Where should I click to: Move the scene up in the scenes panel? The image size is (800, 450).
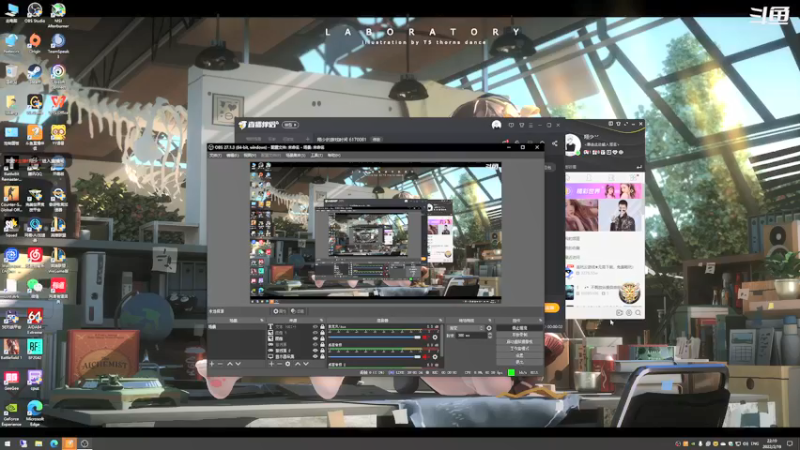[230, 364]
